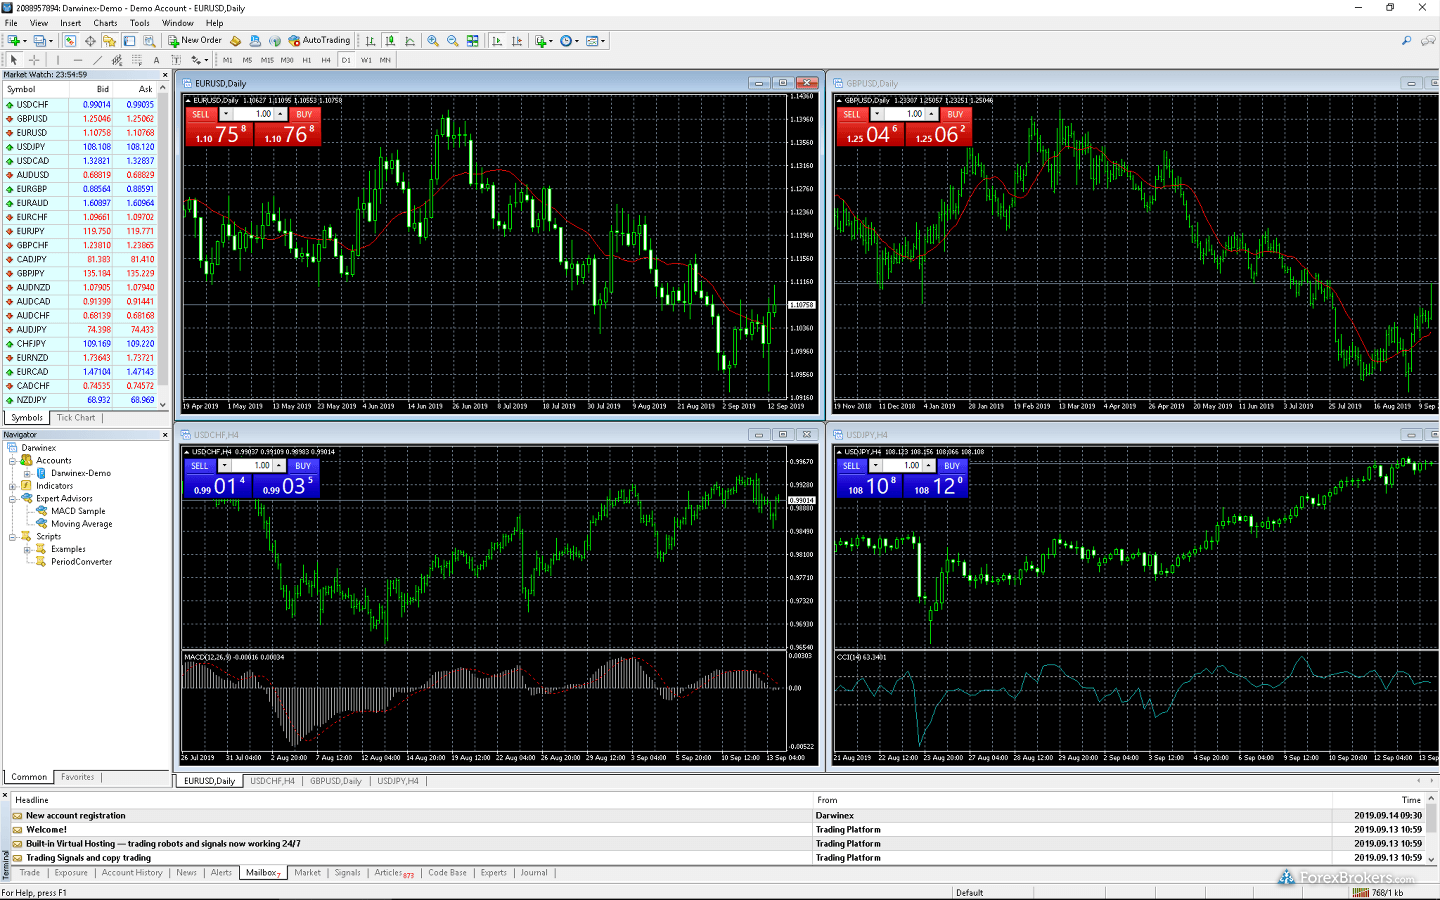The image size is (1440, 900).
Task: Close the Navigator panel
Action: pos(165,435)
